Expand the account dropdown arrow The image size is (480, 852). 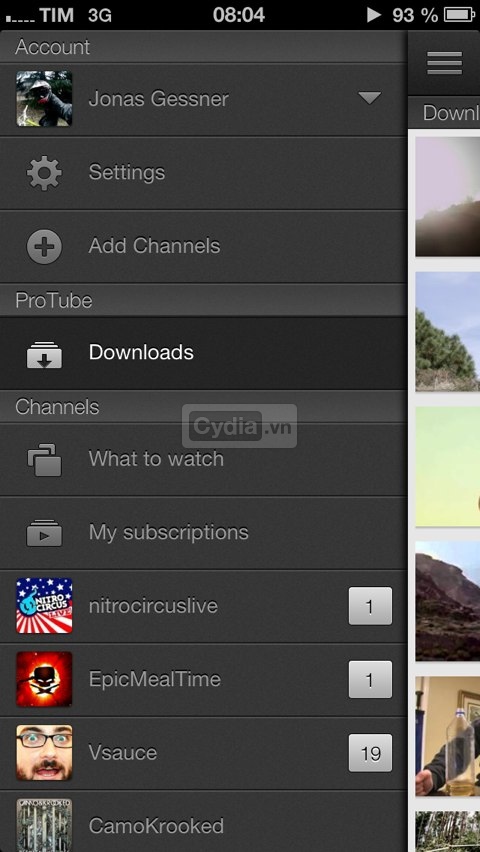click(370, 98)
